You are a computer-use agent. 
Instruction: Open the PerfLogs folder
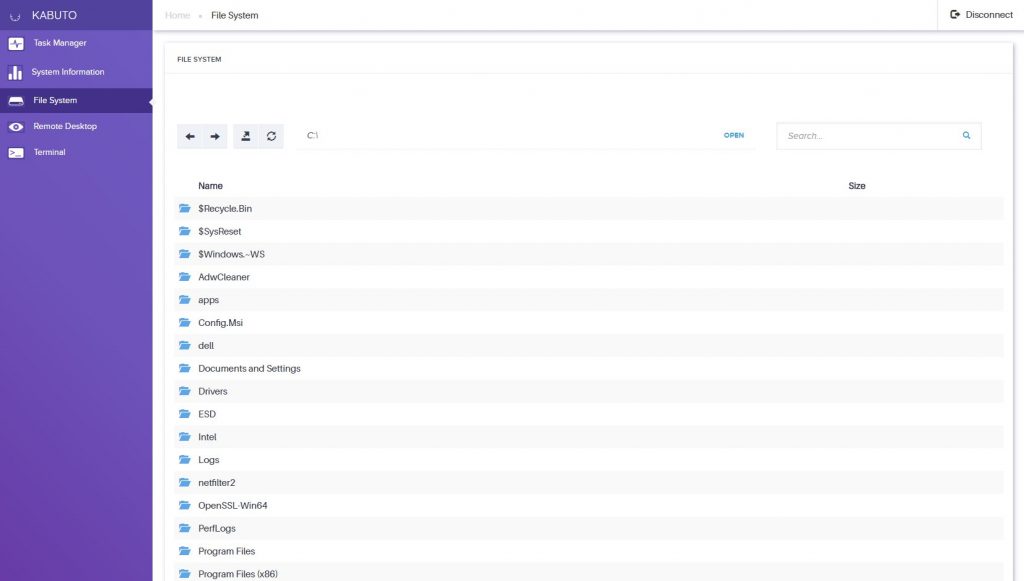[217, 529]
